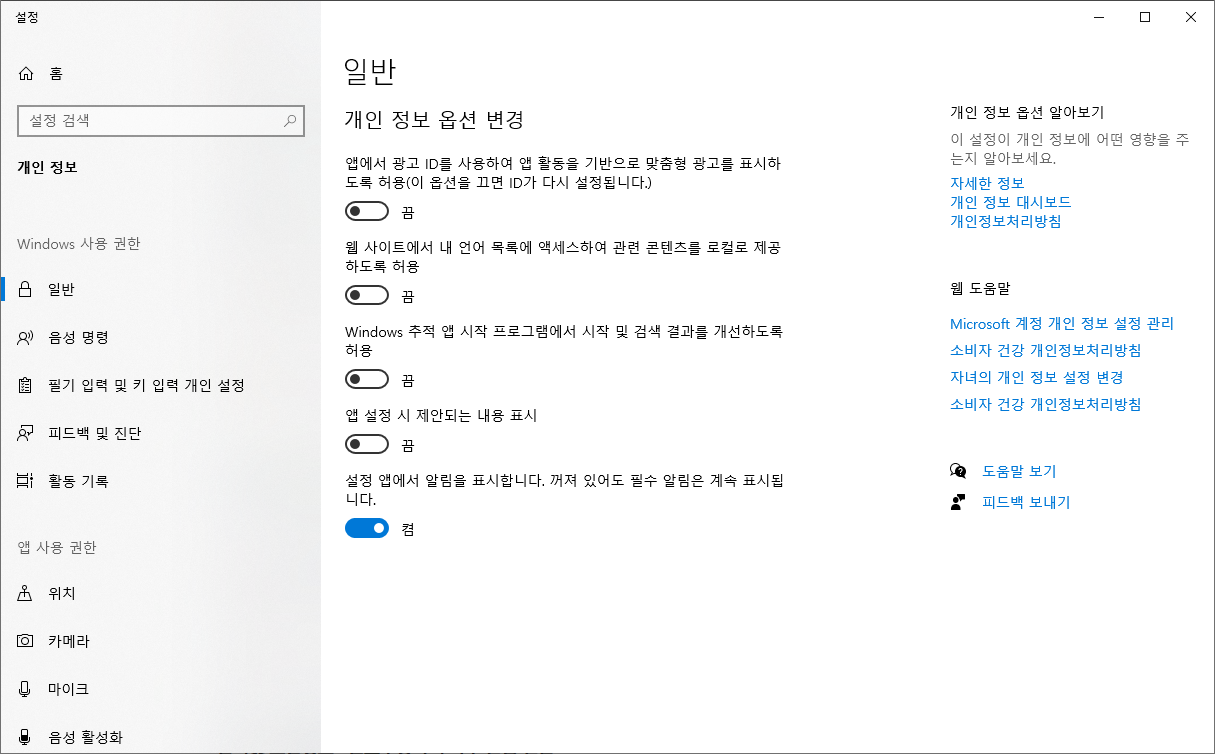Turn off the settings app notifications toggle
Image resolution: width=1215 pixels, height=754 pixels.
tap(366, 527)
